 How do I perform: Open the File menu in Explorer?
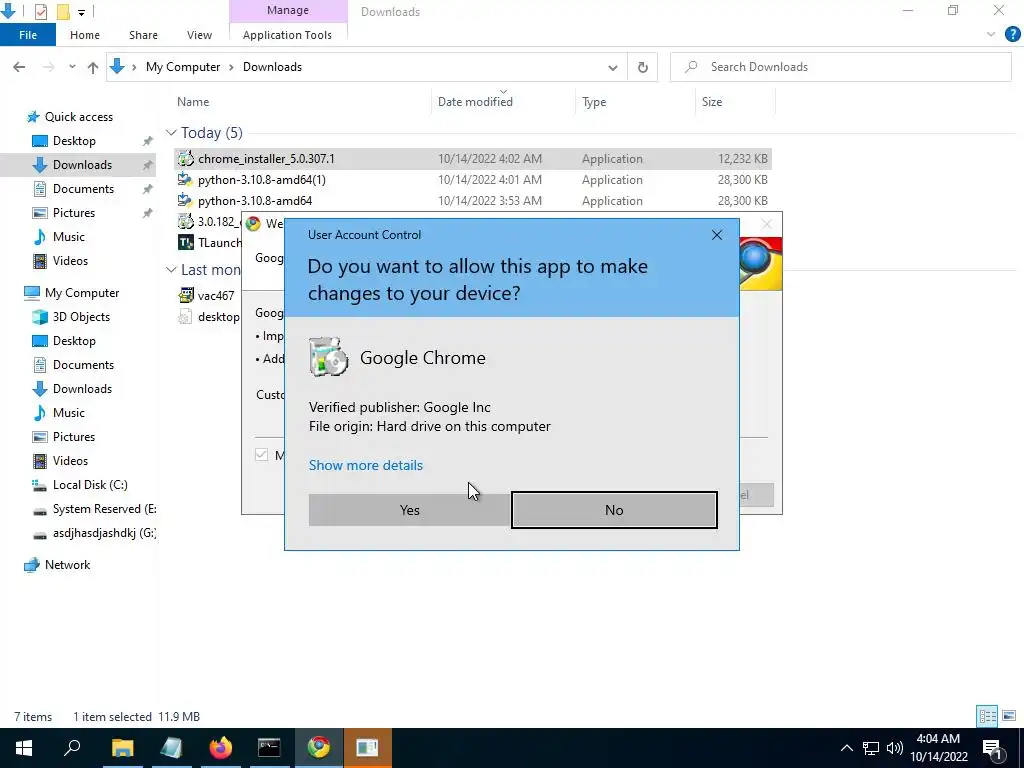click(28, 35)
